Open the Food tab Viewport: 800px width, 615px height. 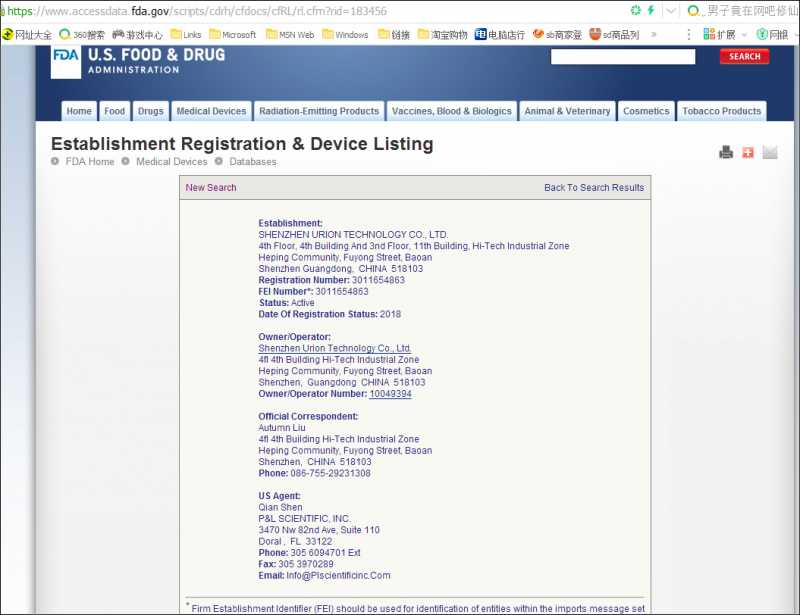pos(114,111)
